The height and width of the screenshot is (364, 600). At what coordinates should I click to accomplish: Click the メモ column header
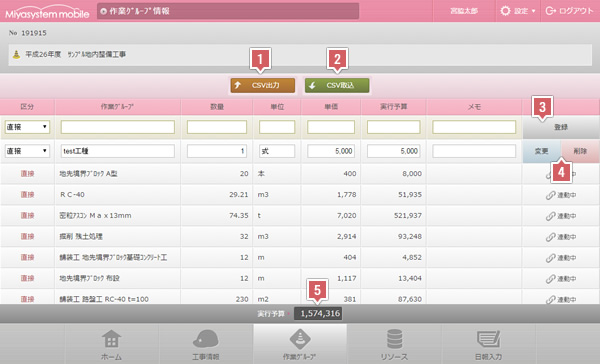tap(474, 107)
